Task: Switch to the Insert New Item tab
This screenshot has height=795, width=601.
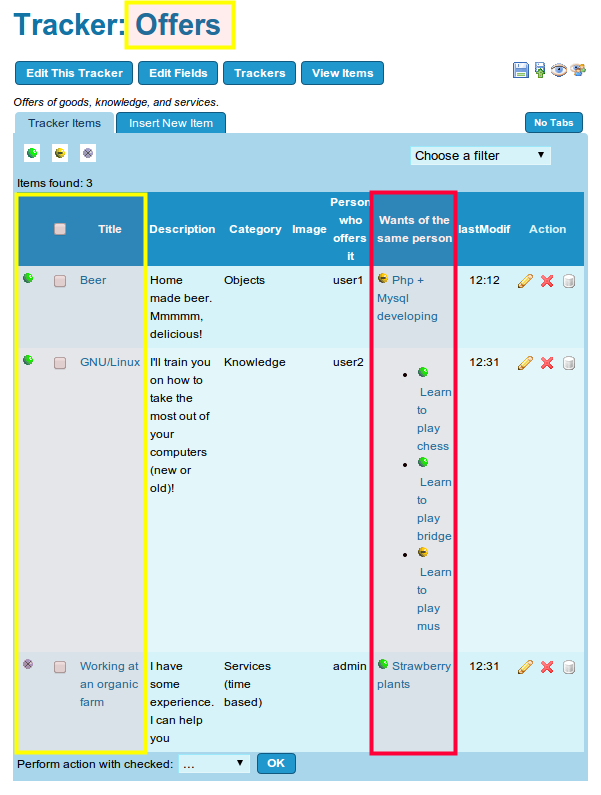Action: [x=171, y=123]
